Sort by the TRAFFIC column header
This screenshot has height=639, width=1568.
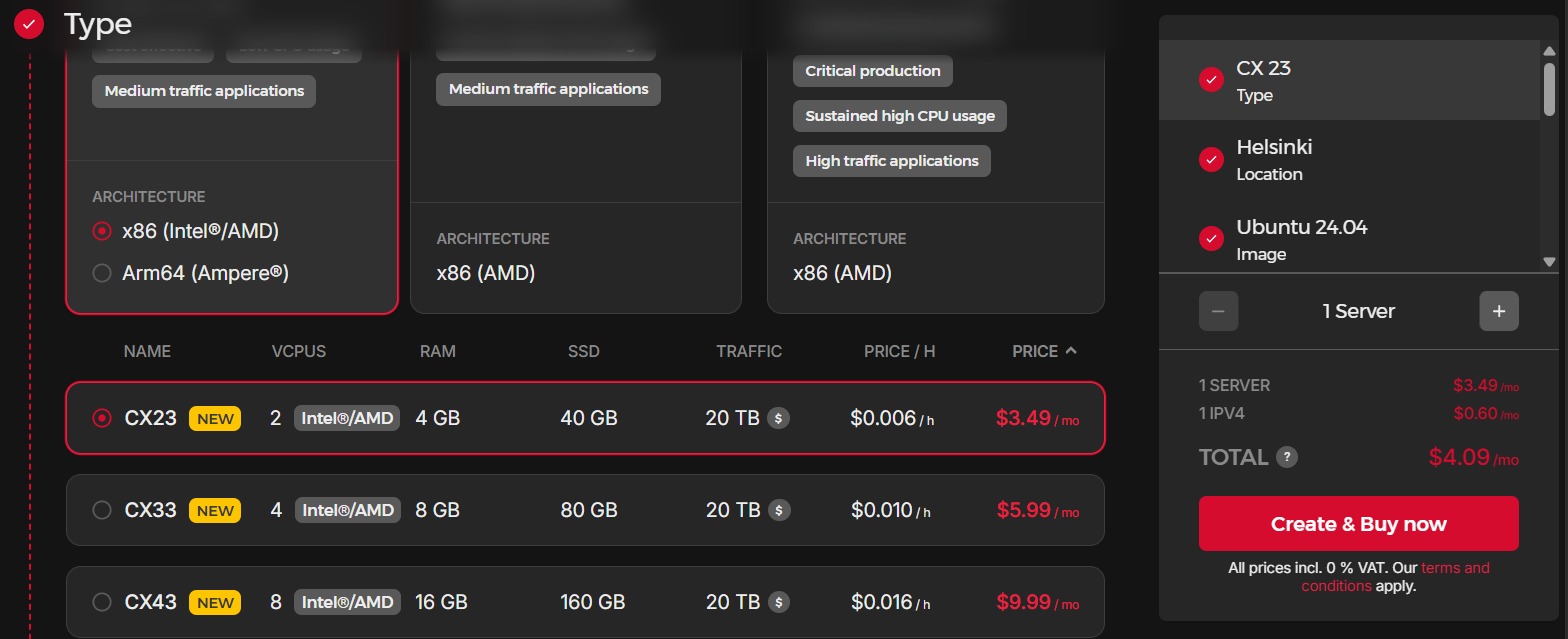point(749,351)
